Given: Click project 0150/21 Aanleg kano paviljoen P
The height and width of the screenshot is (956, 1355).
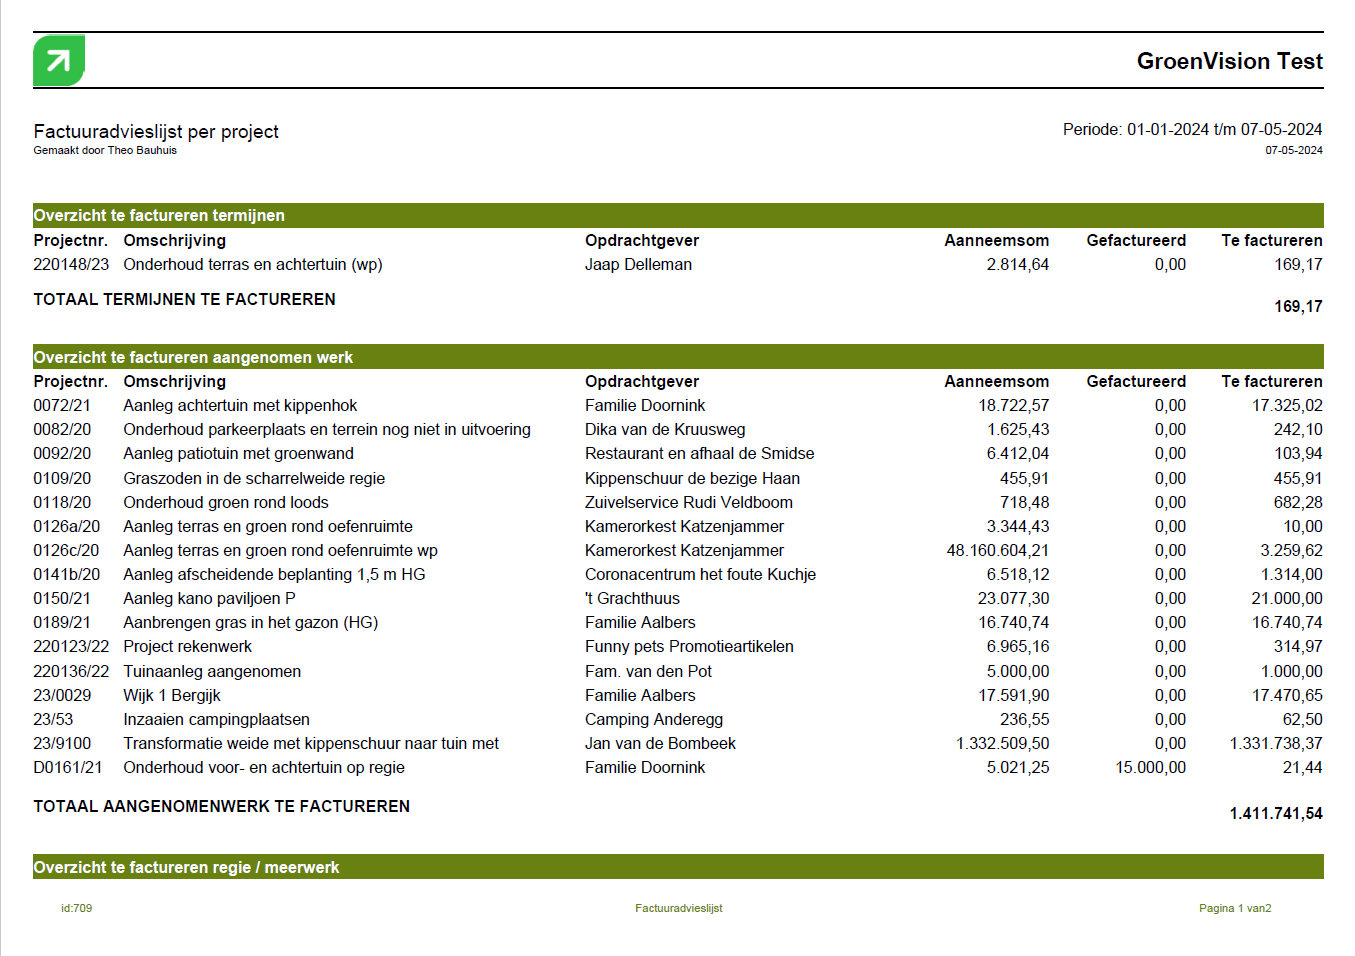Looking at the screenshot, I should 209,599.
